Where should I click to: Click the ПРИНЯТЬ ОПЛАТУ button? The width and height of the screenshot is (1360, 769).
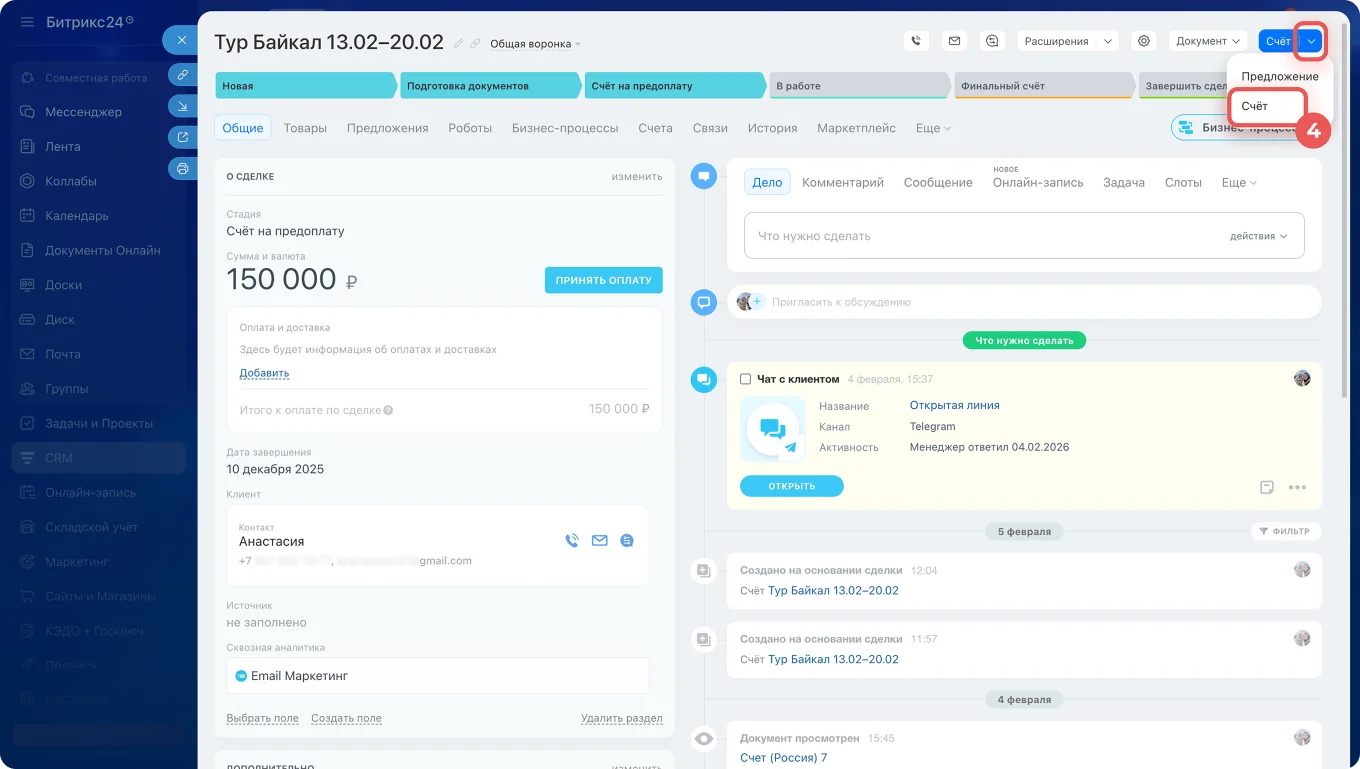603,280
